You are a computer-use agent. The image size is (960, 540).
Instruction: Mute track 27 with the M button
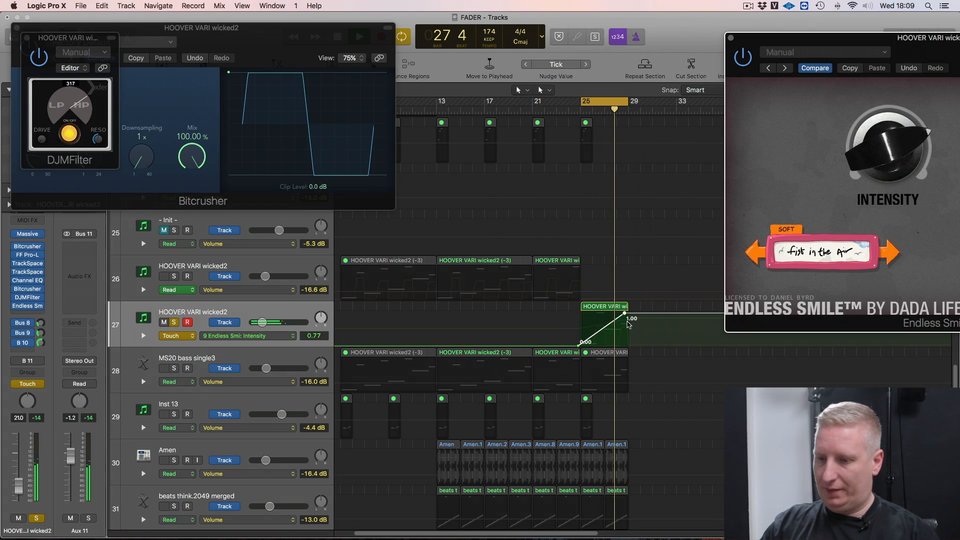(163, 322)
